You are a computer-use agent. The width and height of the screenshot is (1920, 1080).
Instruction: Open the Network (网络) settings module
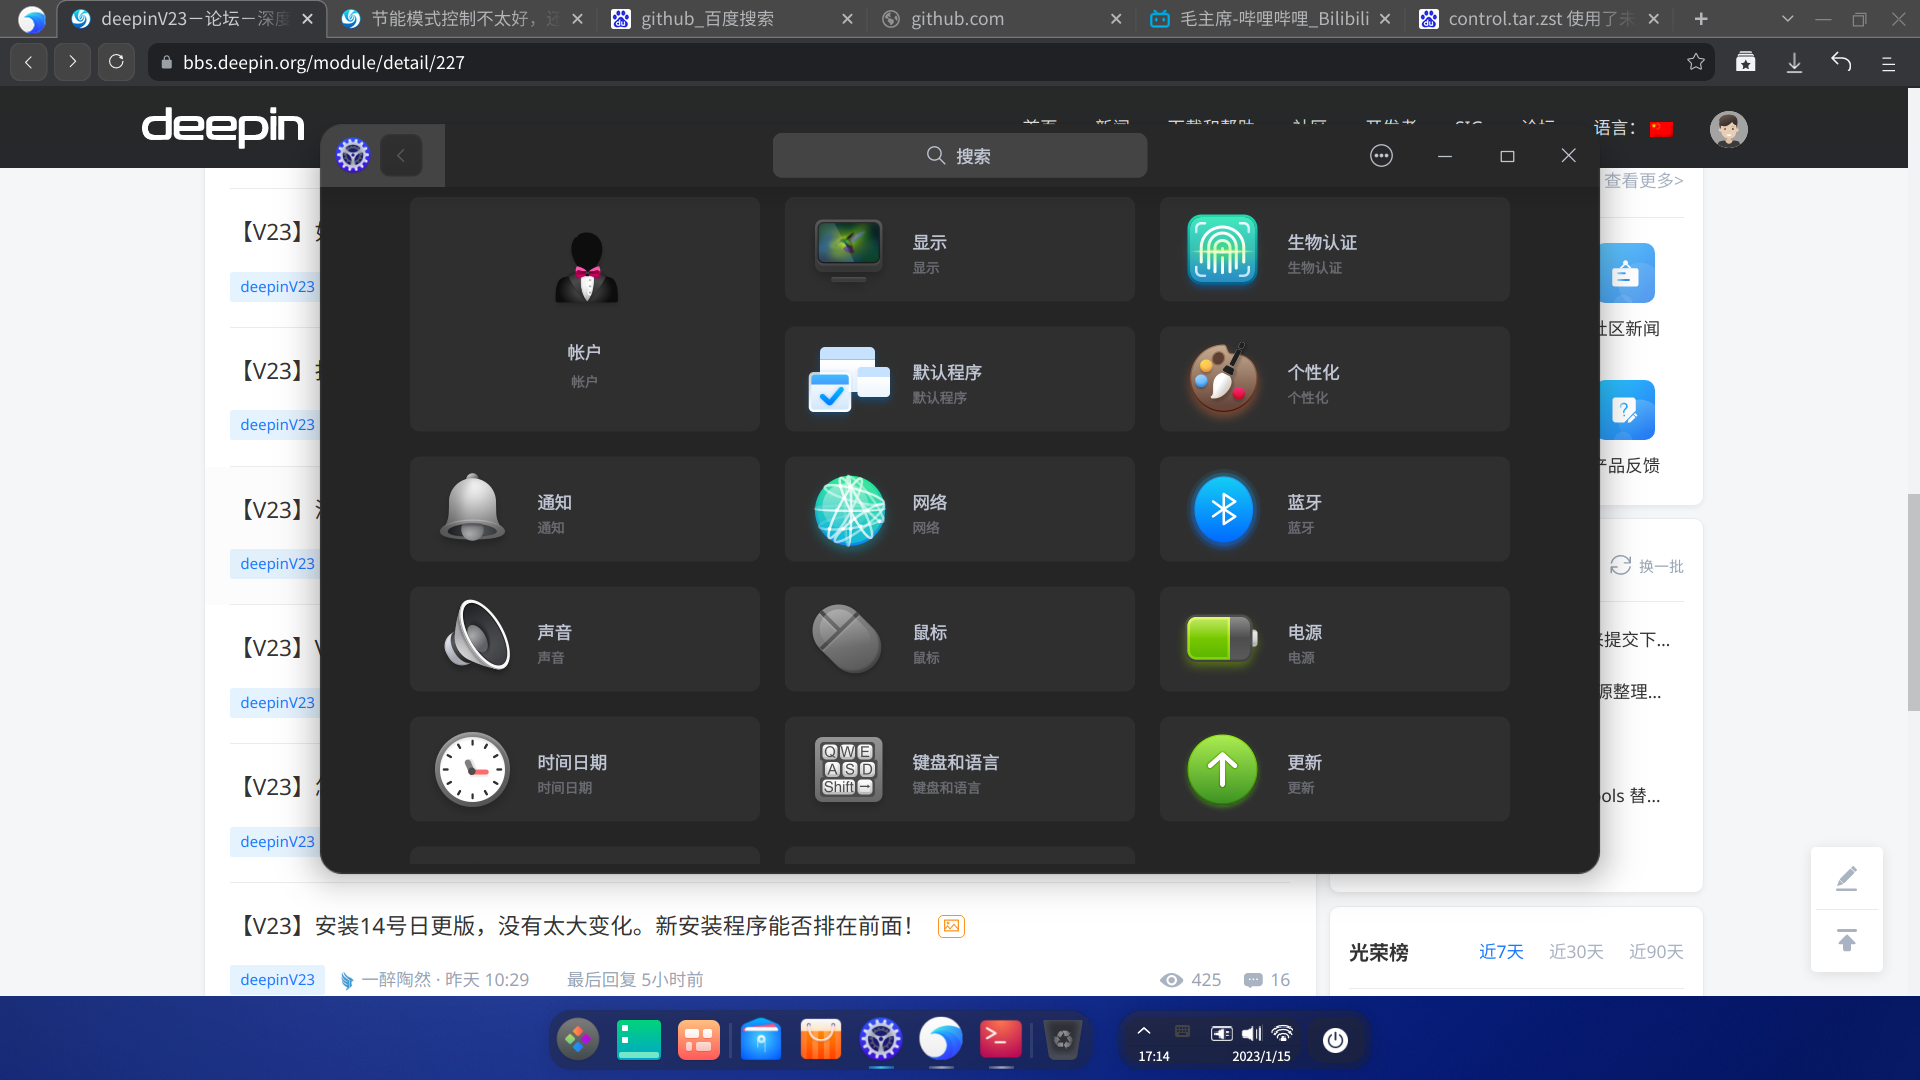[959, 509]
